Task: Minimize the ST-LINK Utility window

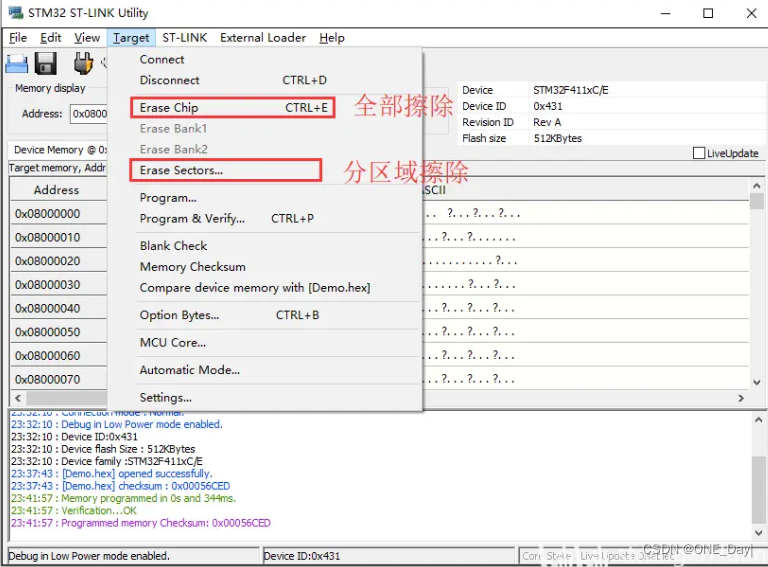Action: (x=665, y=13)
